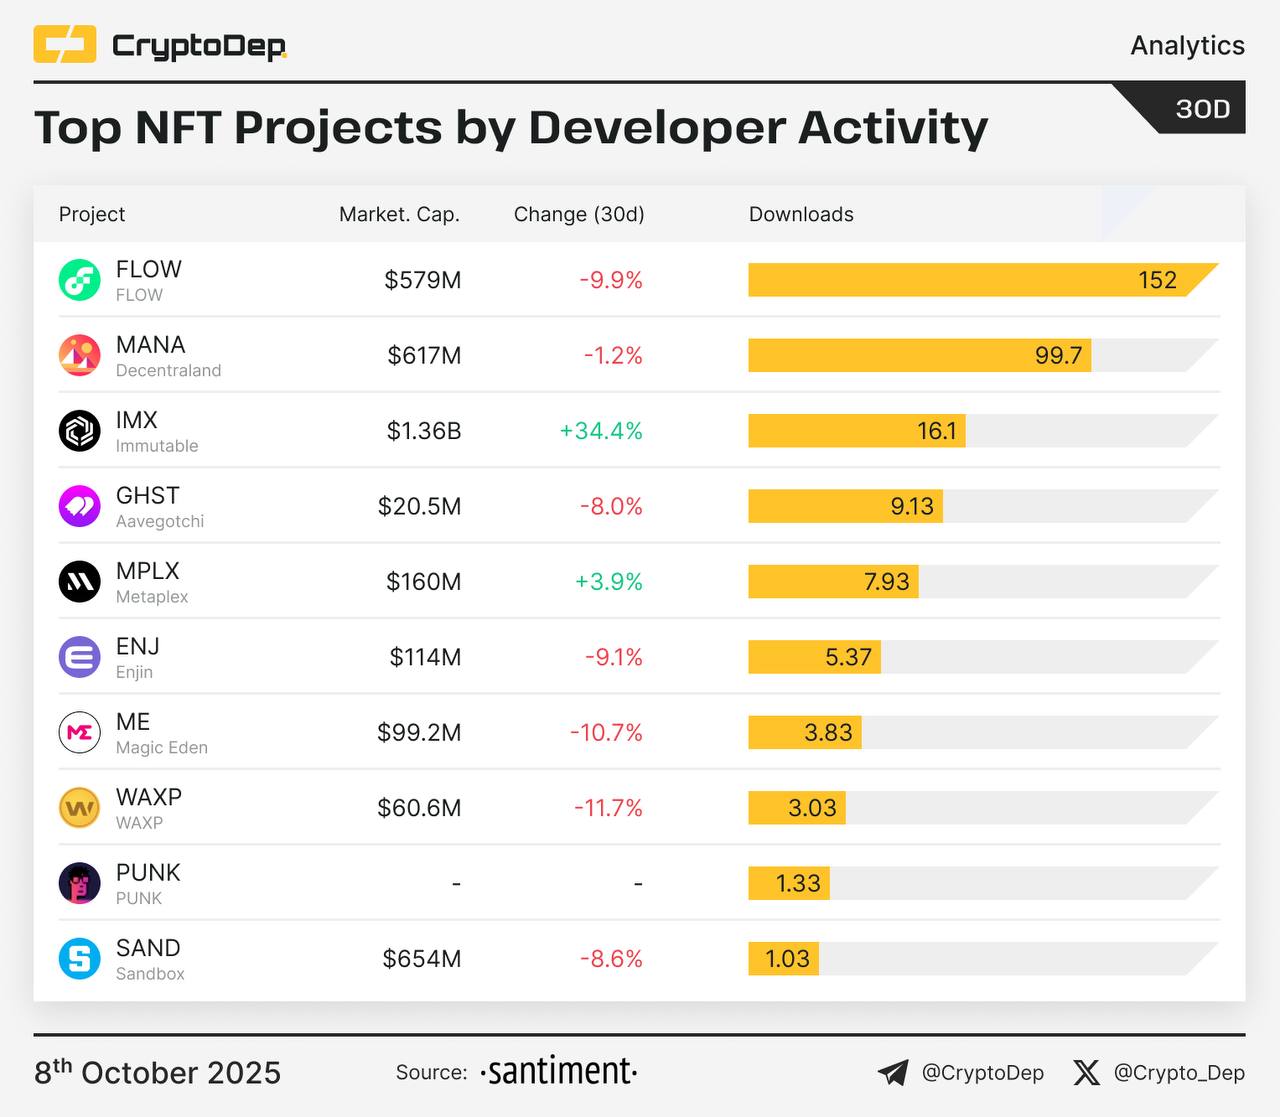Click the IMX +34.4% change value

601,431
